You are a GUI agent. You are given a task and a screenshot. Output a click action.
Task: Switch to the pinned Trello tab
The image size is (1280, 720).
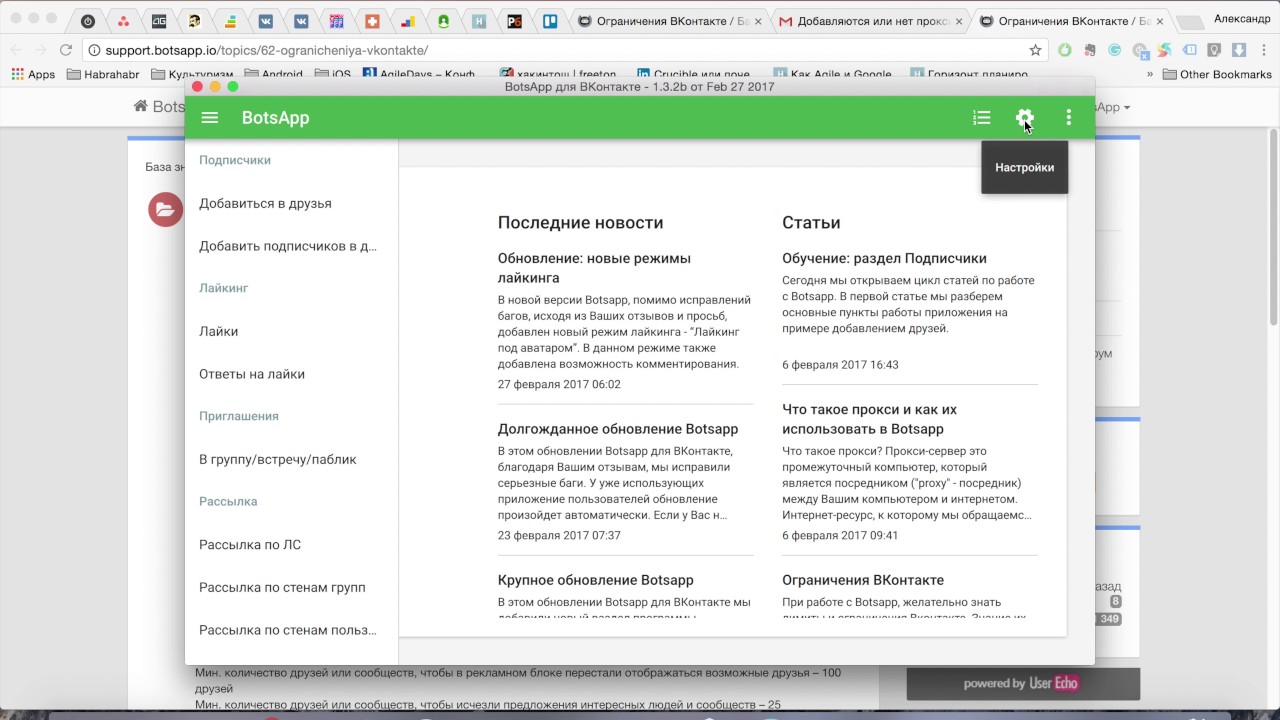point(550,20)
